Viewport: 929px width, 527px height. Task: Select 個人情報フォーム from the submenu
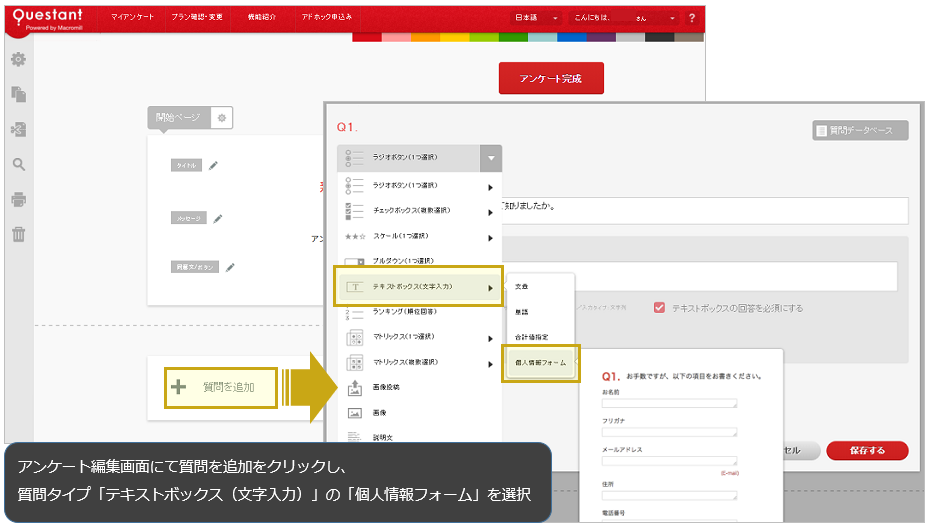coord(540,363)
